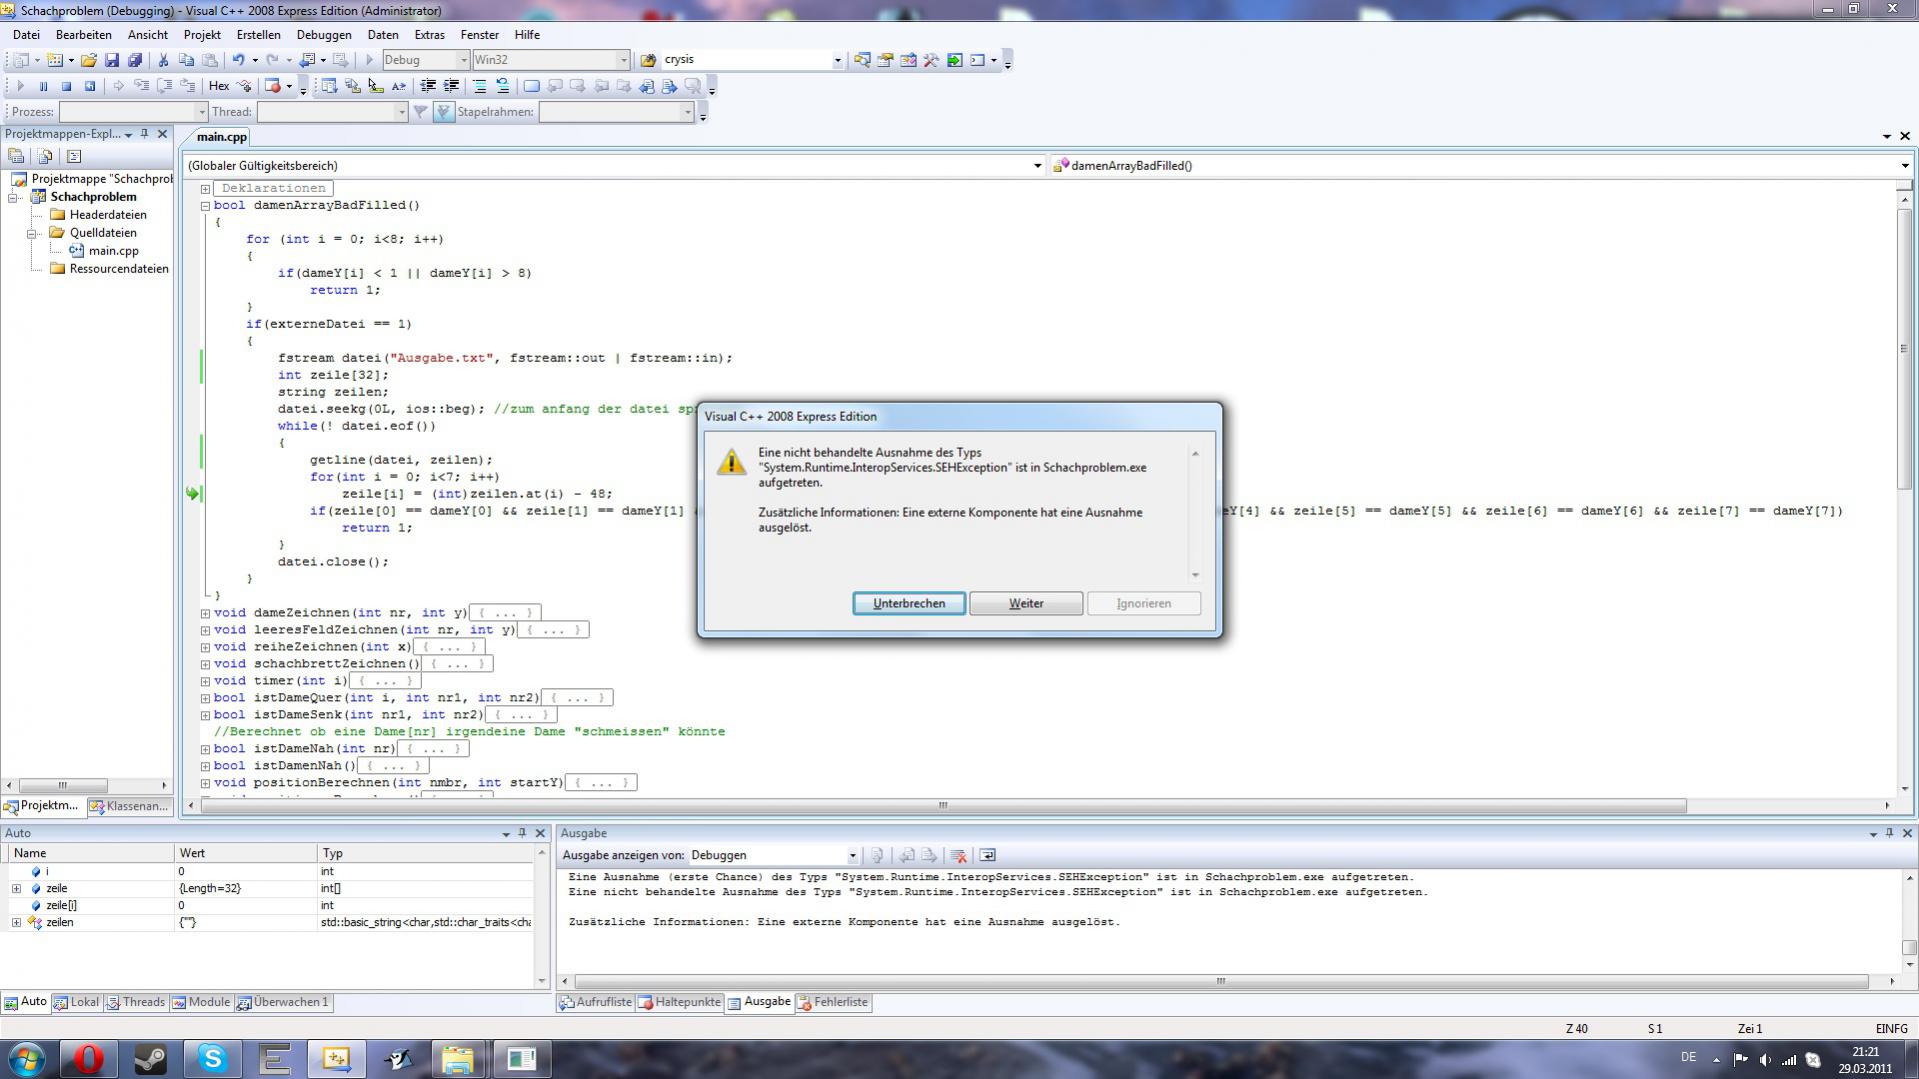This screenshot has width=1919, height=1079.
Task: Expand the zeile variable in Auto
Action: pos(16,888)
